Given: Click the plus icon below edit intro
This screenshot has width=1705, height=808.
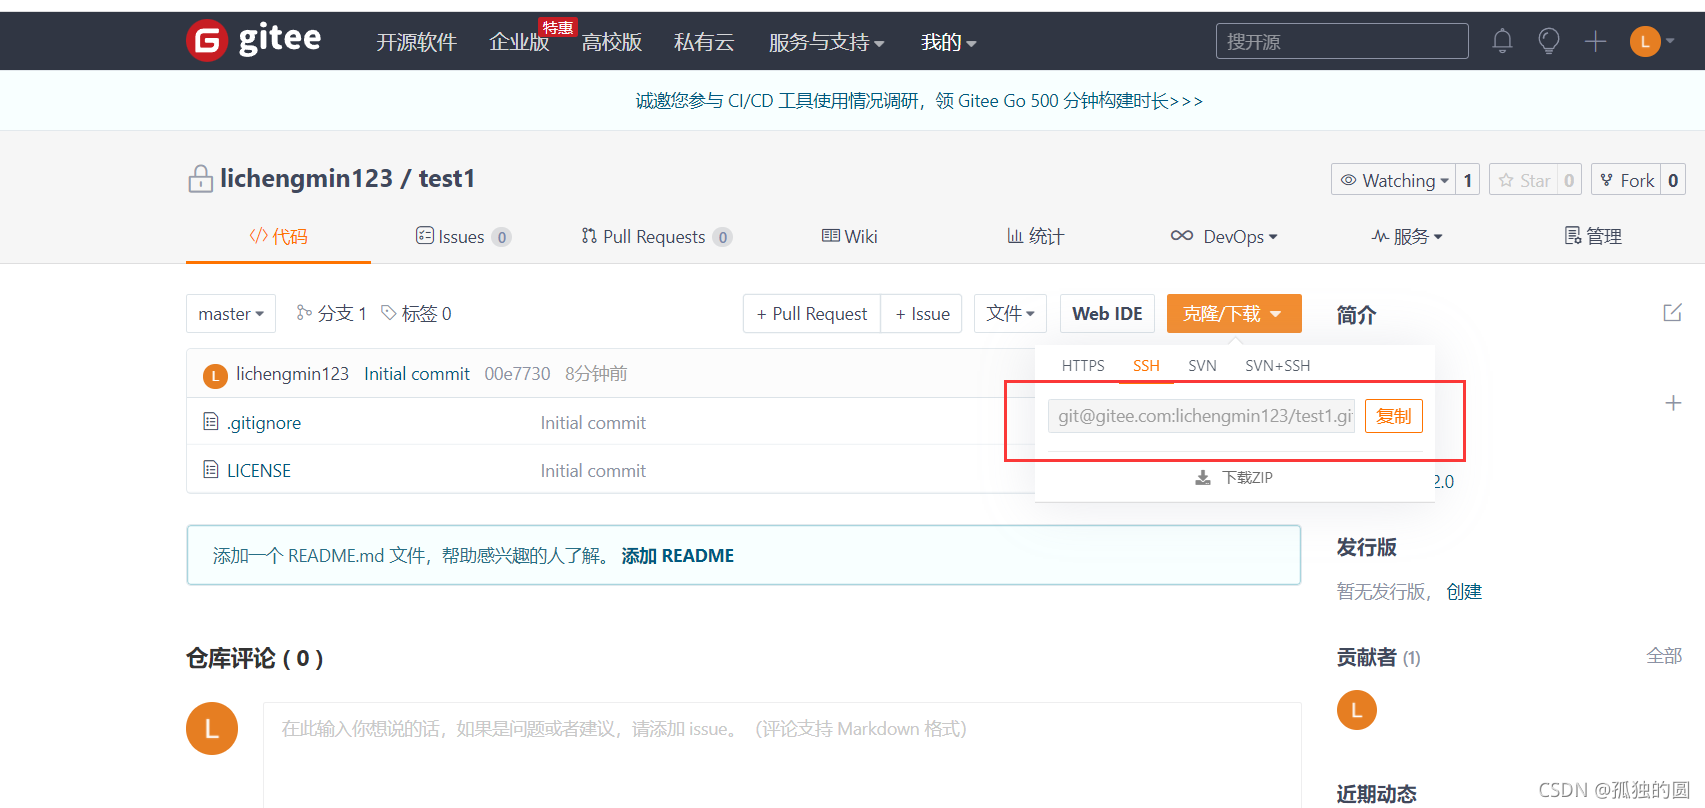Looking at the screenshot, I should pyautogui.click(x=1673, y=403).
